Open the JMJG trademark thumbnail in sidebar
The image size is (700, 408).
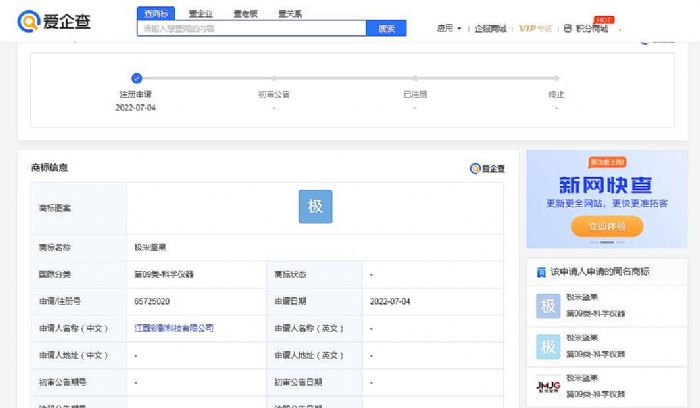pos(547,386)
